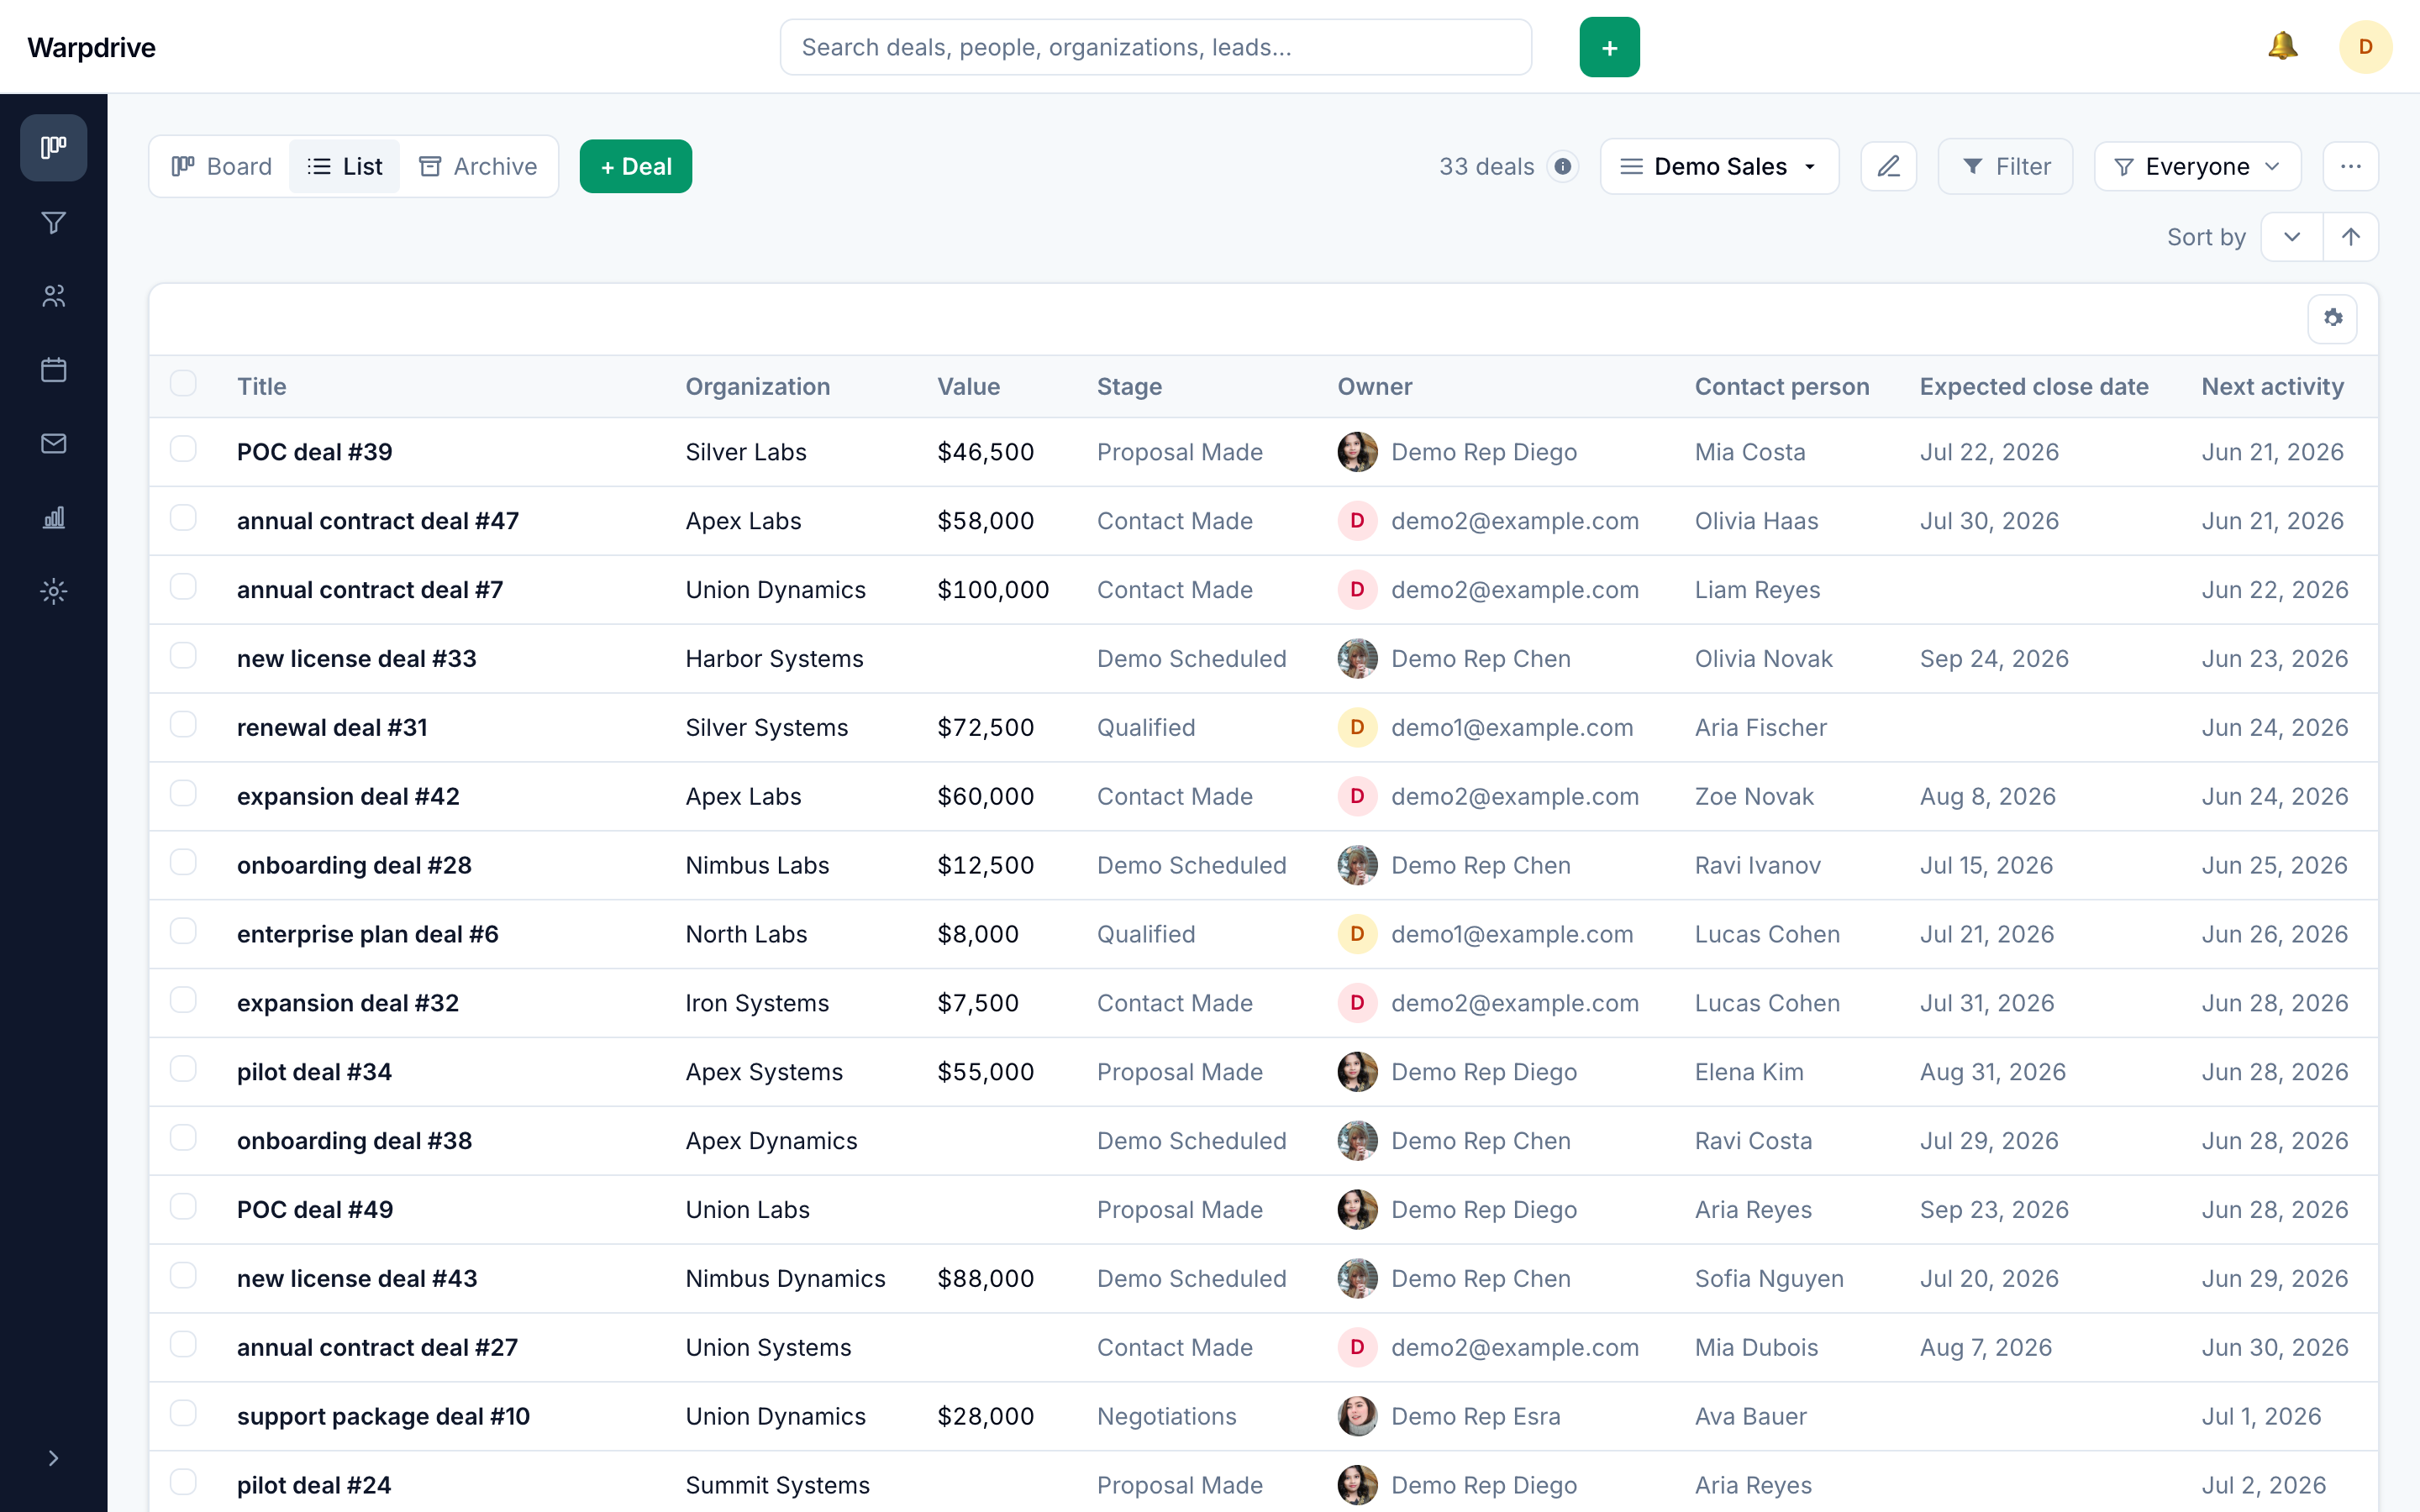Open the mail sidebar icon
The image size is (2420, 1512).
[53, 444]
